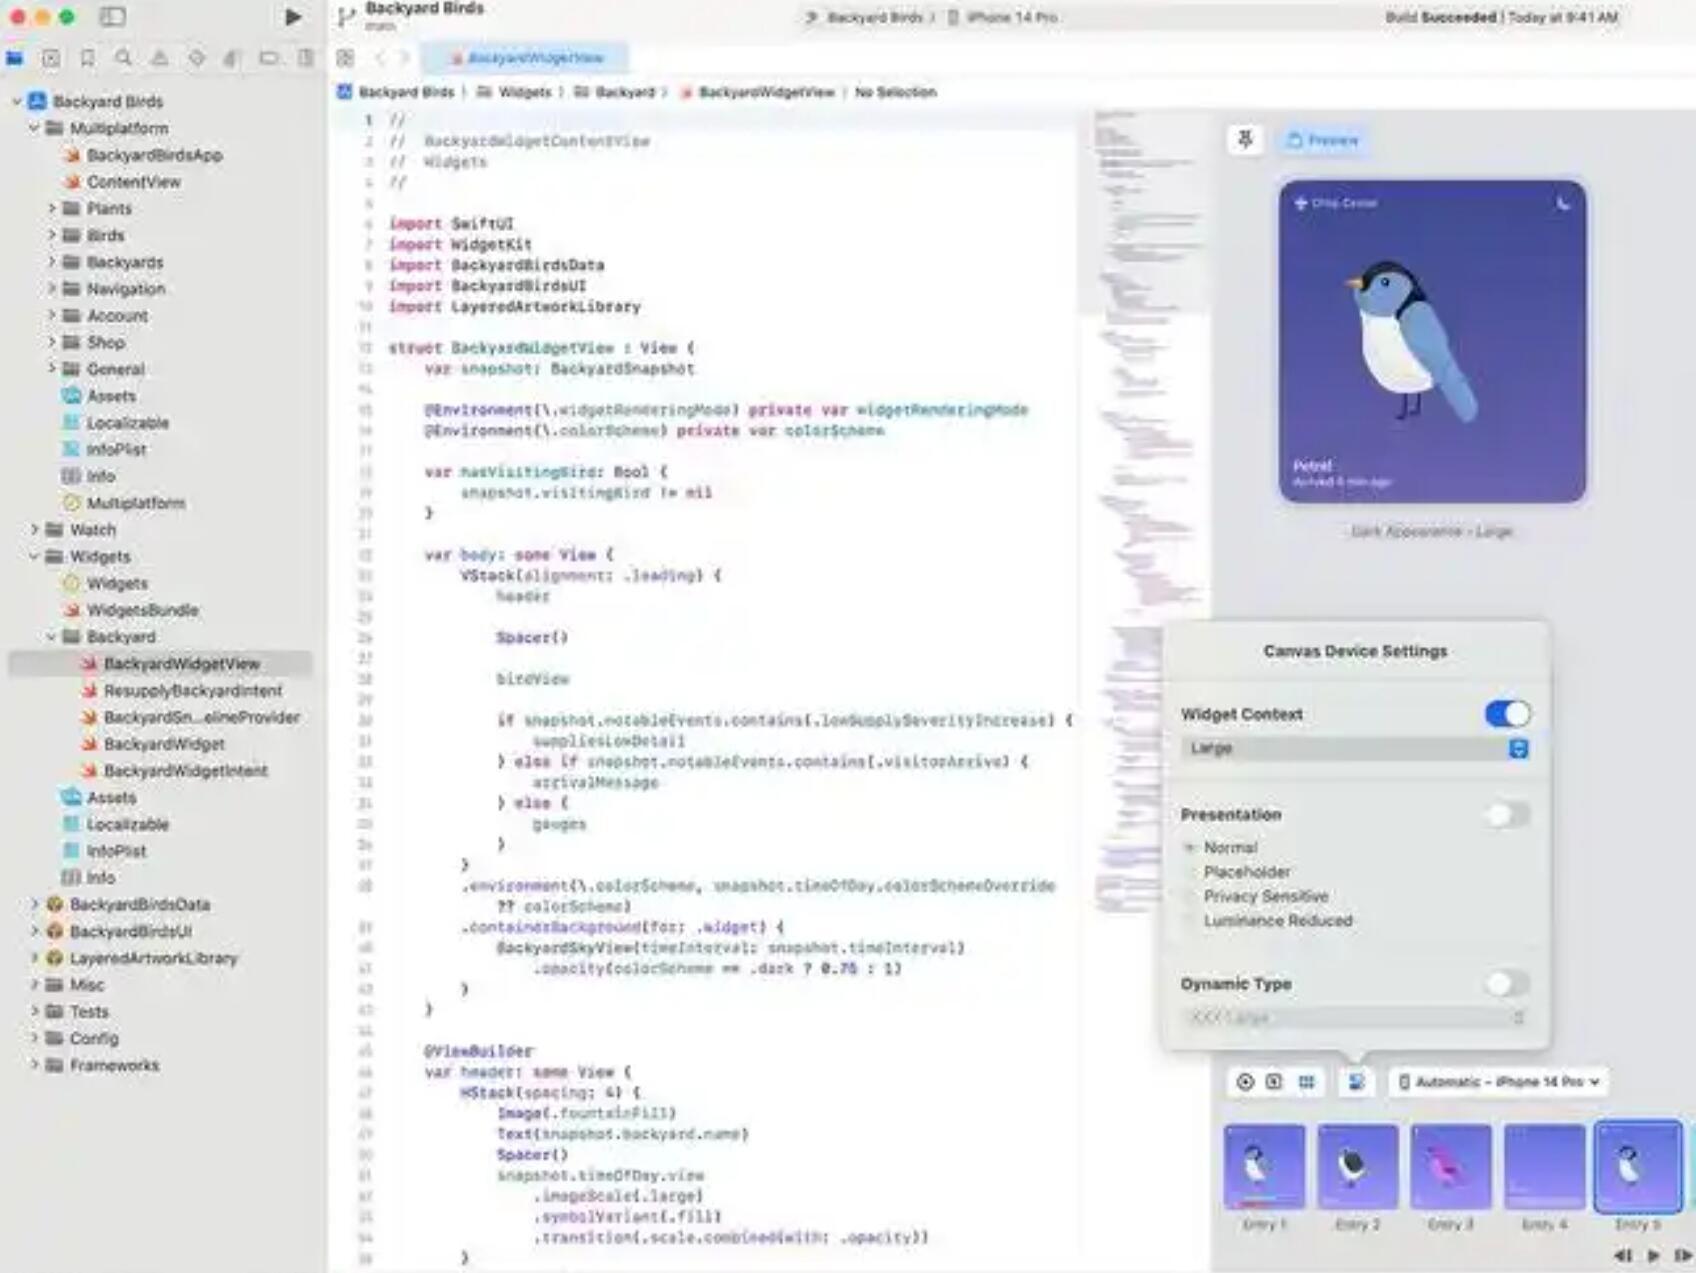Enable the Presentation switch
This screenshot has height=1273, width=1696.
tap(1507, 815)
